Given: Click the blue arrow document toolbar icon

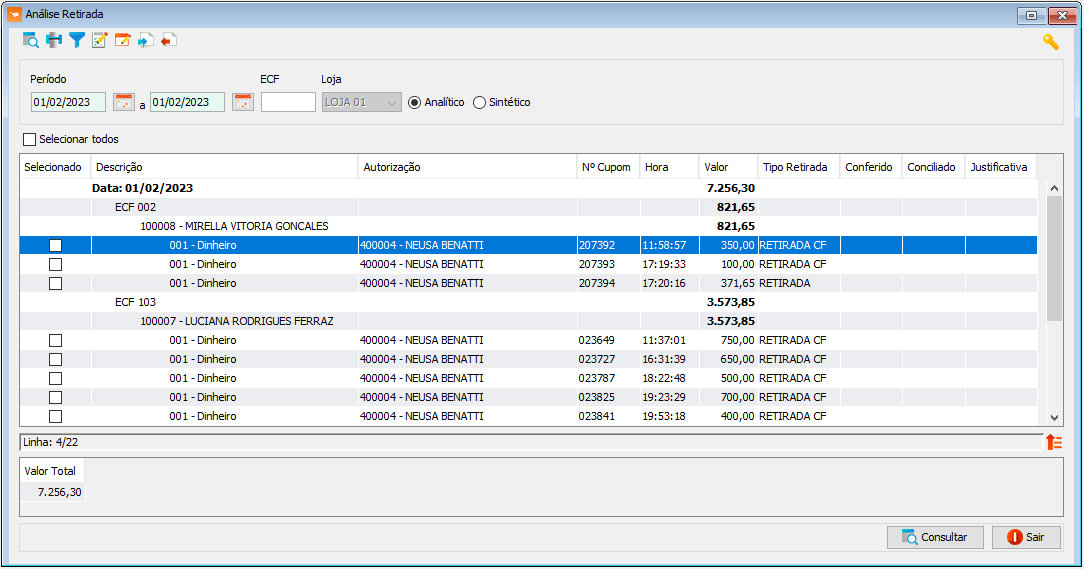Looking at the screenshot, I should pos(146,40).
